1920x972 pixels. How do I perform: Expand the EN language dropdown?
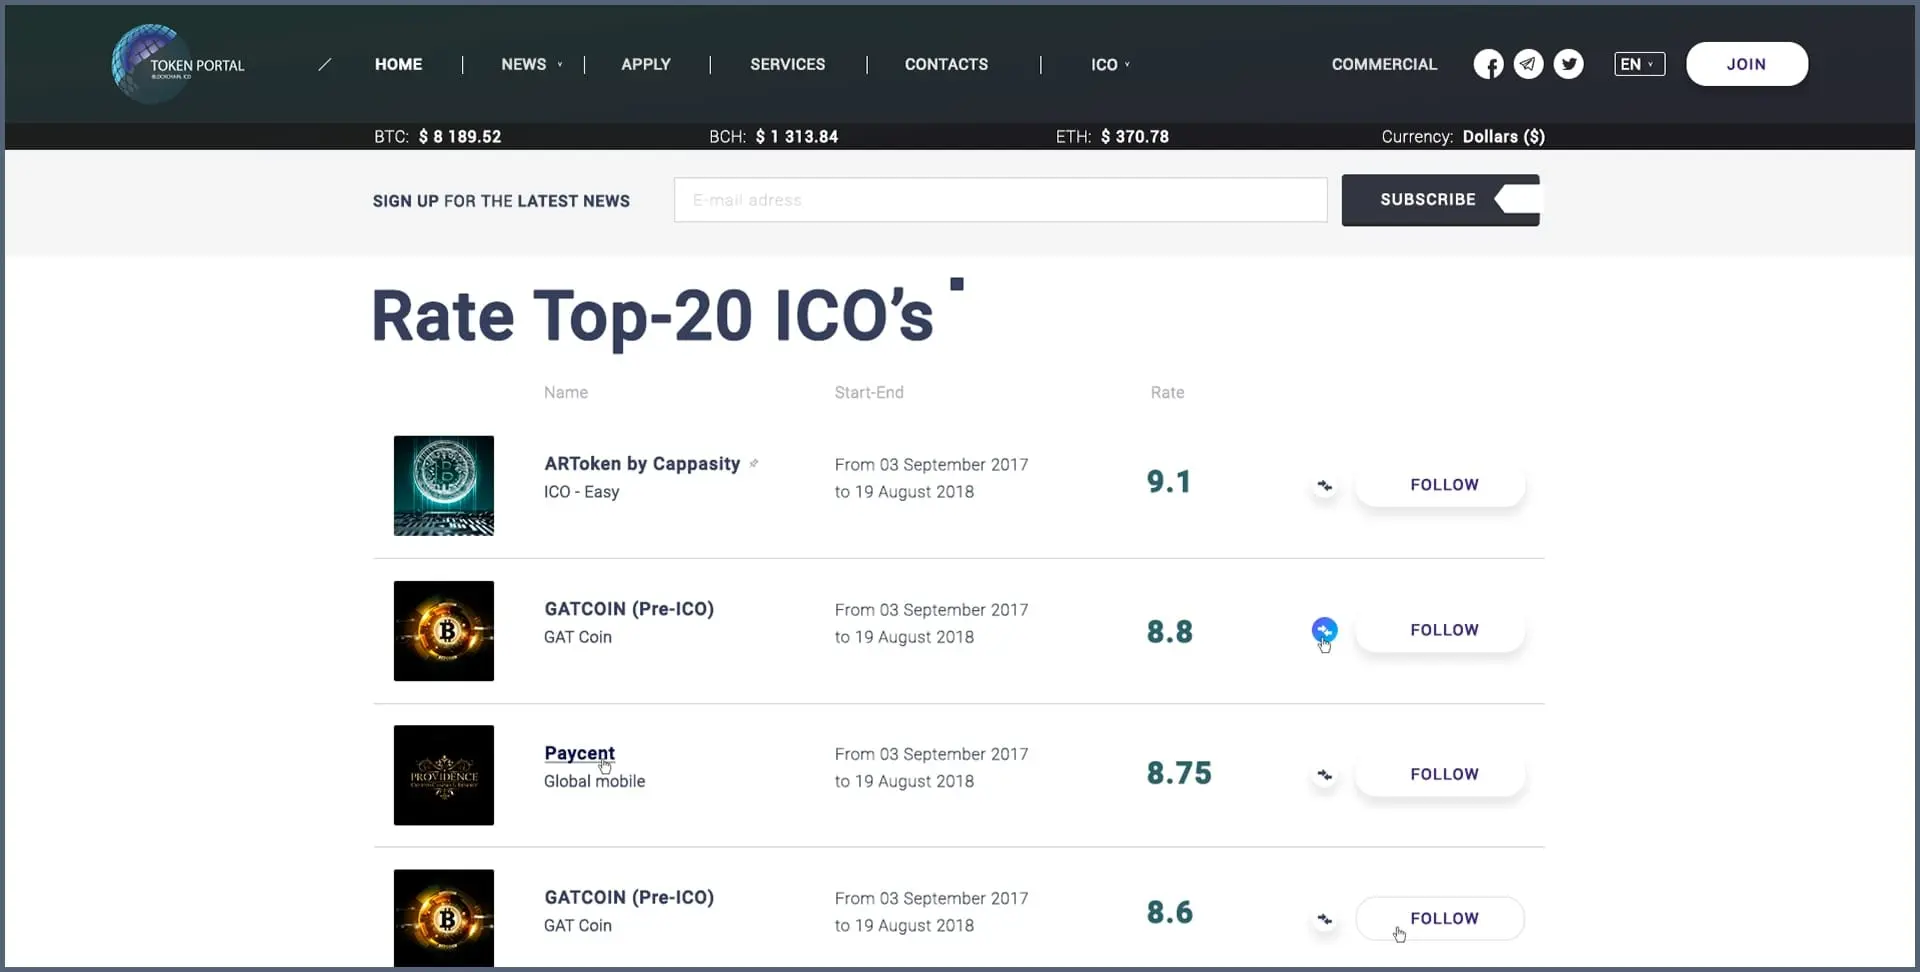(1639, 64)
